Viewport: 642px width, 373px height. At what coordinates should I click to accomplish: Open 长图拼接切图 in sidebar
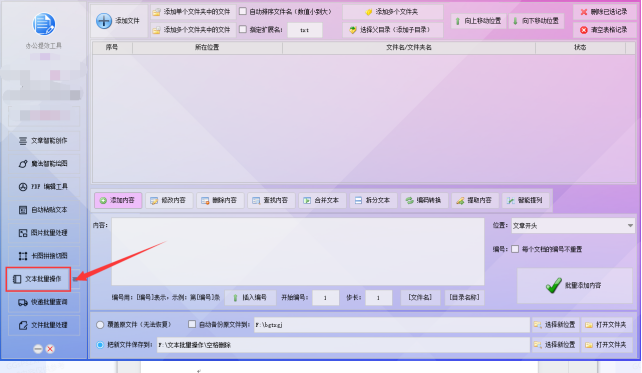(44, 256)
